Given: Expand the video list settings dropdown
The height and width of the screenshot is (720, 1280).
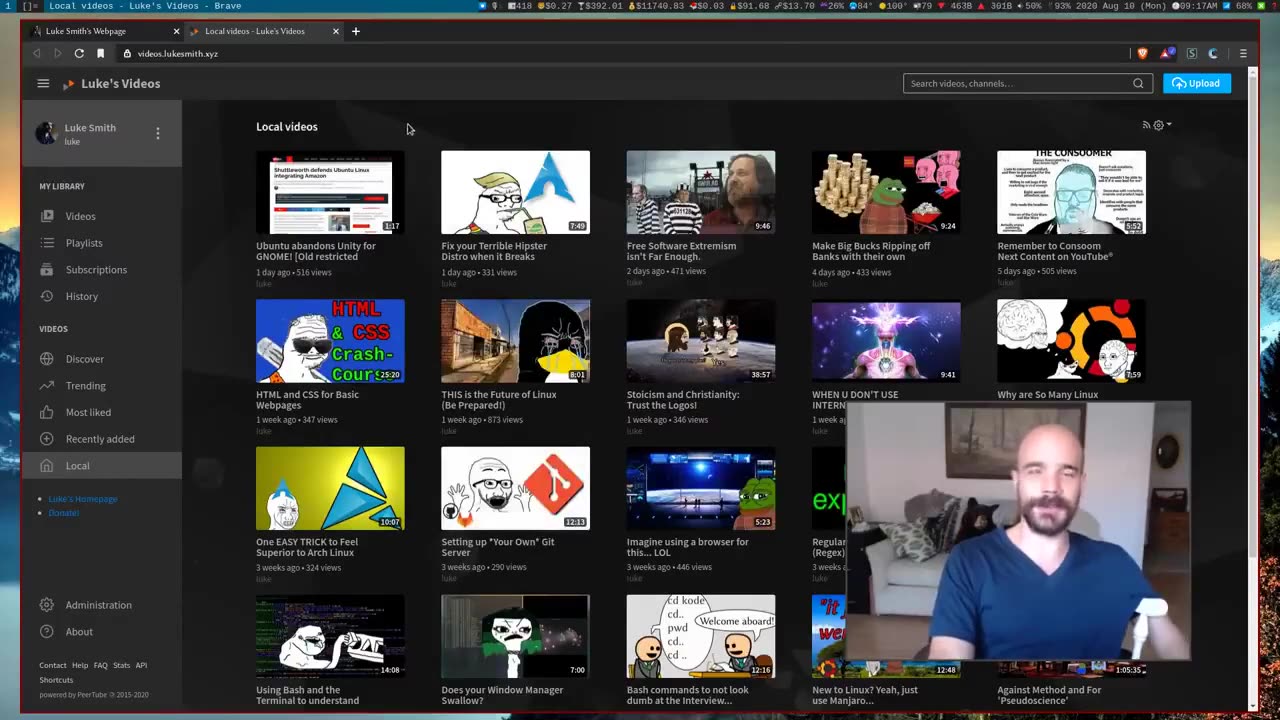Looking at the screenshot, I should [x=1162, y=125].
